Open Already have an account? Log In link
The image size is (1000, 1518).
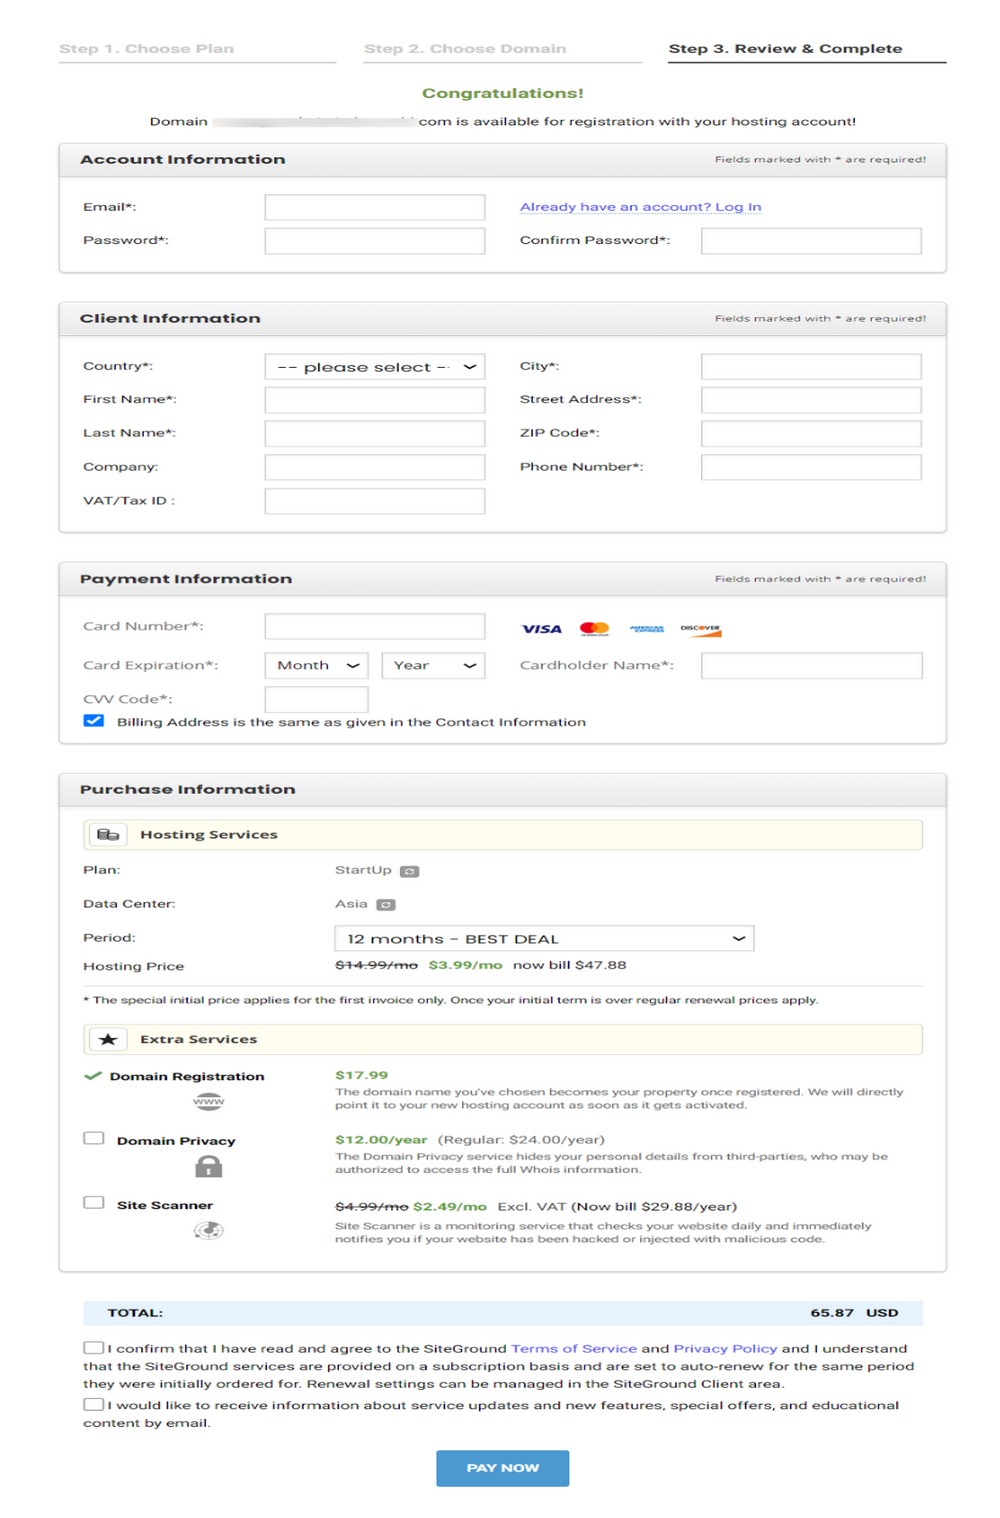[640, 207]
